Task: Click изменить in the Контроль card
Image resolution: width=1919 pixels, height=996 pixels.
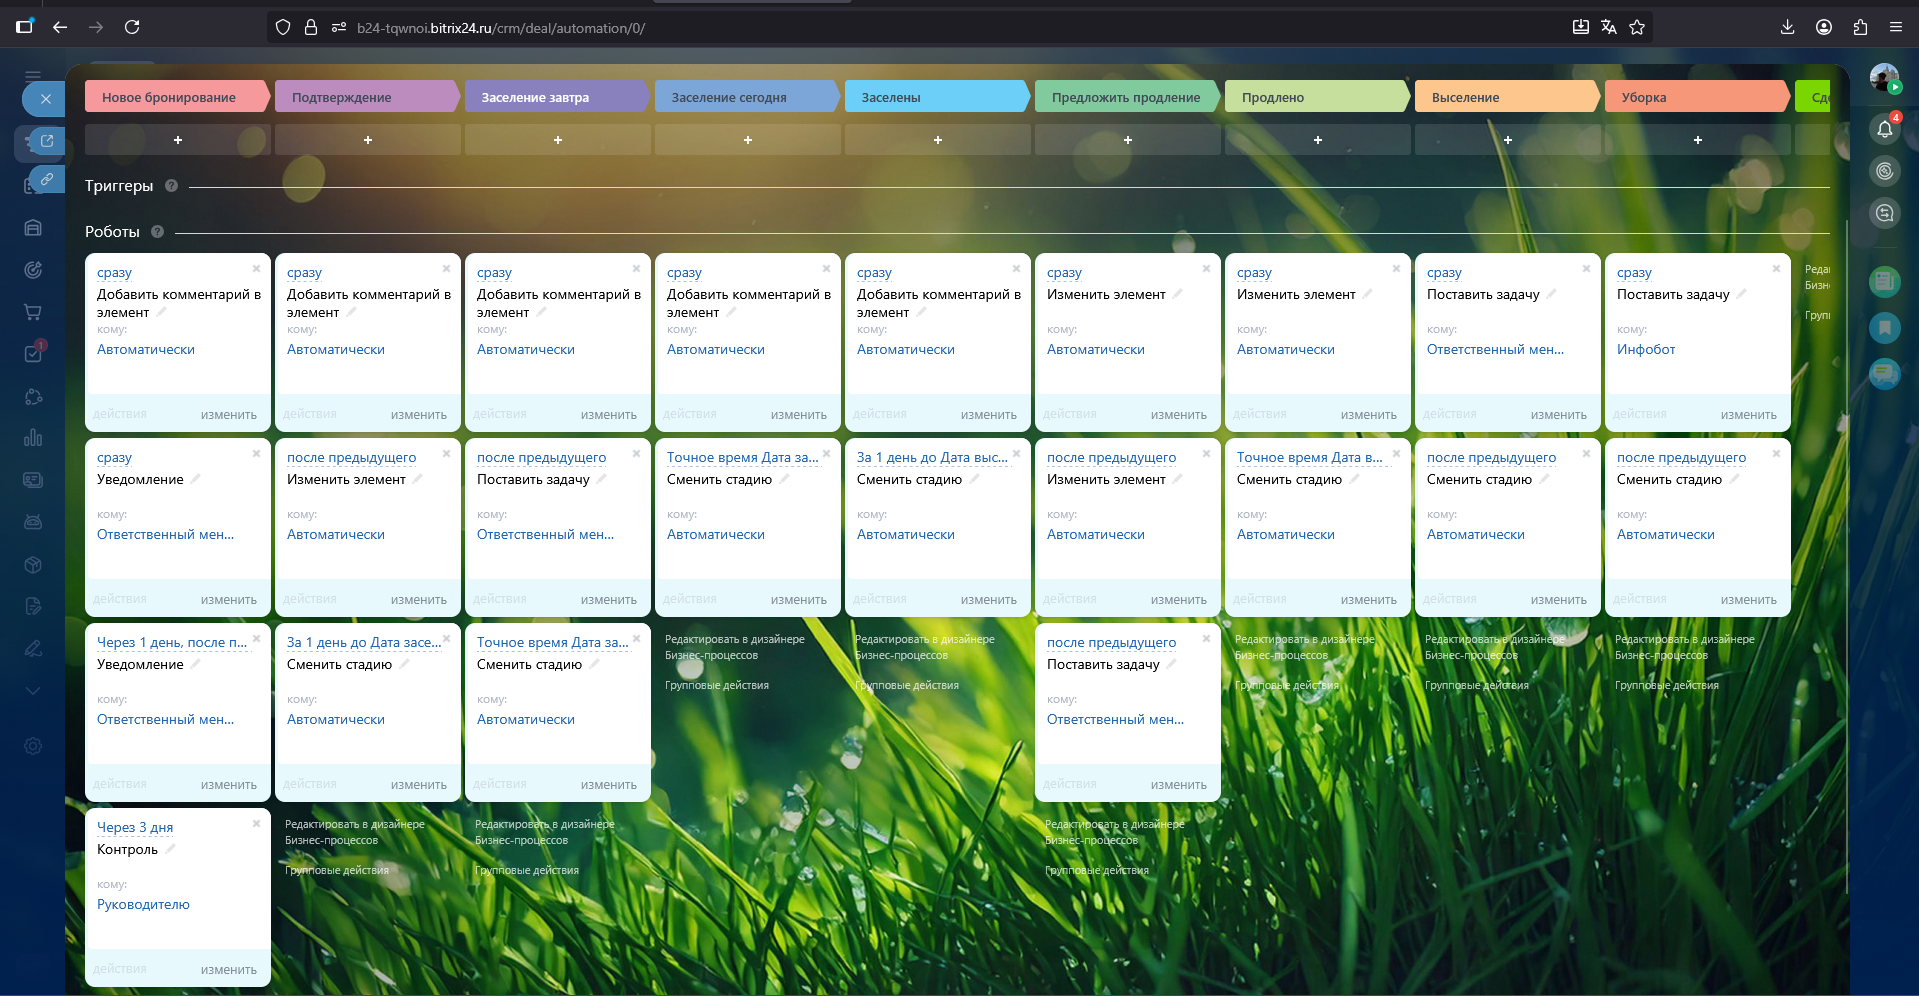Action: 229,969
